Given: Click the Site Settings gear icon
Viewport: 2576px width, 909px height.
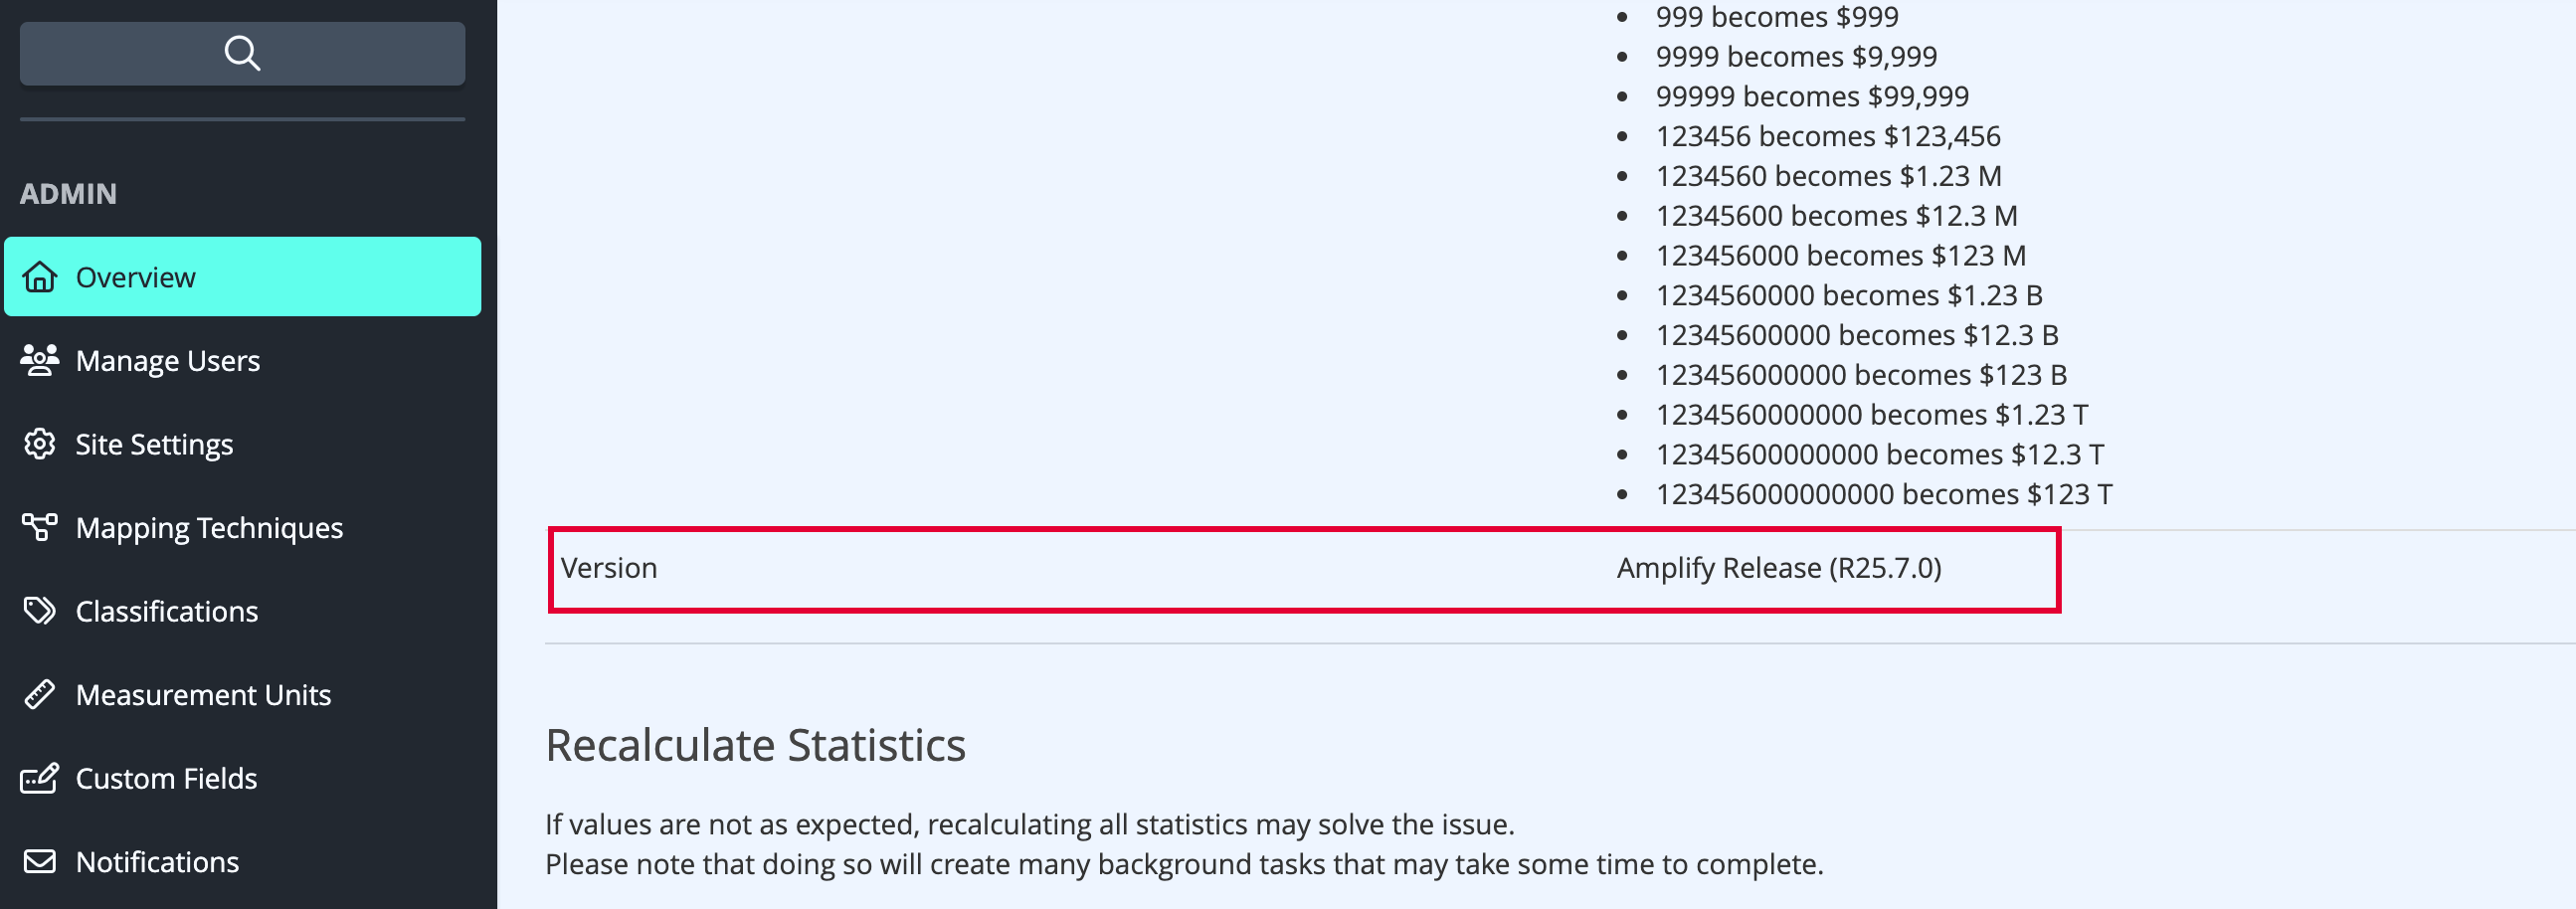Looking at the screenshot, I should coord(40,444).
